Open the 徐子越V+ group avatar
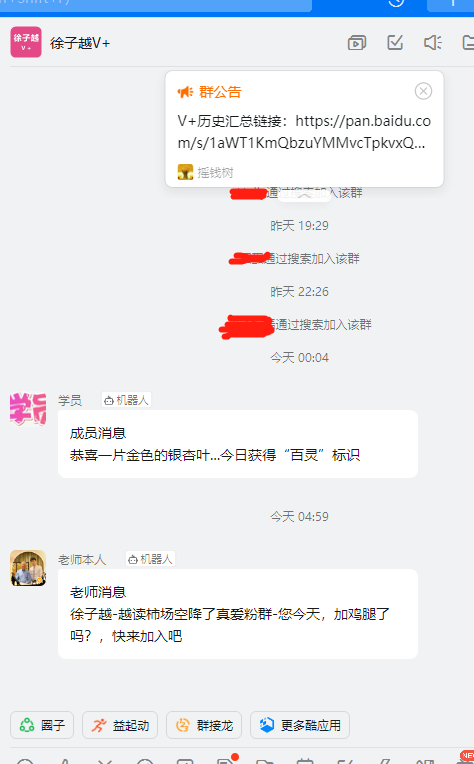The width and height of the screenshot is (474, 764). tap(26, 42)
